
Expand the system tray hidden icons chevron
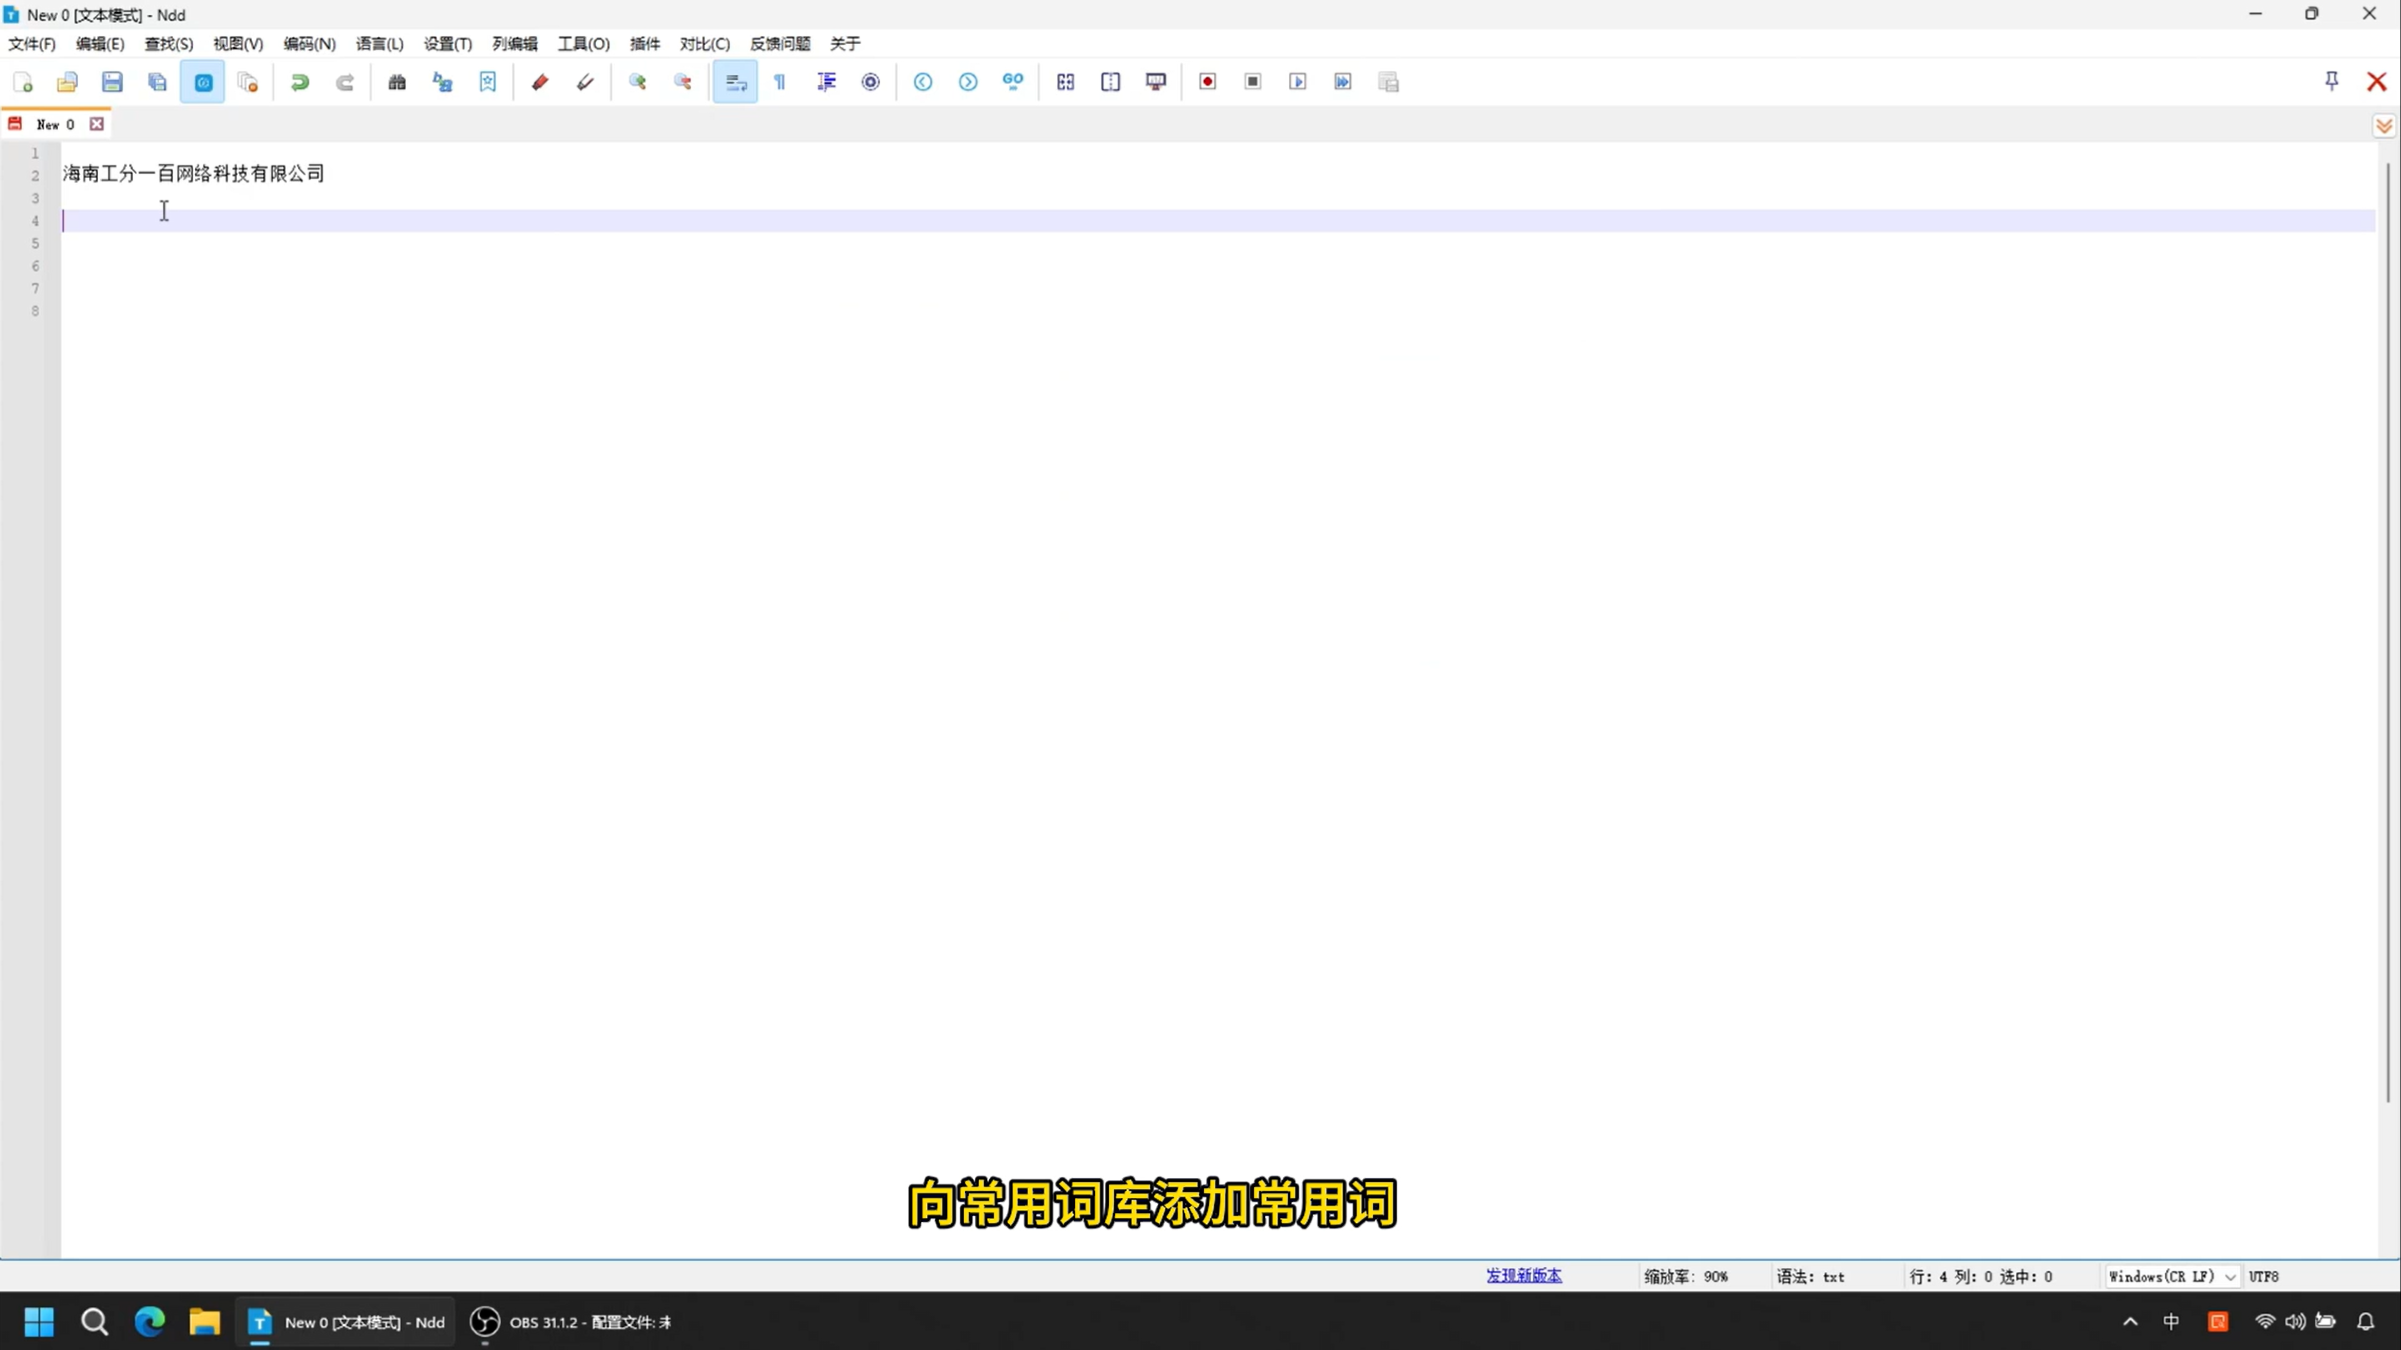pos(2130,1322)
